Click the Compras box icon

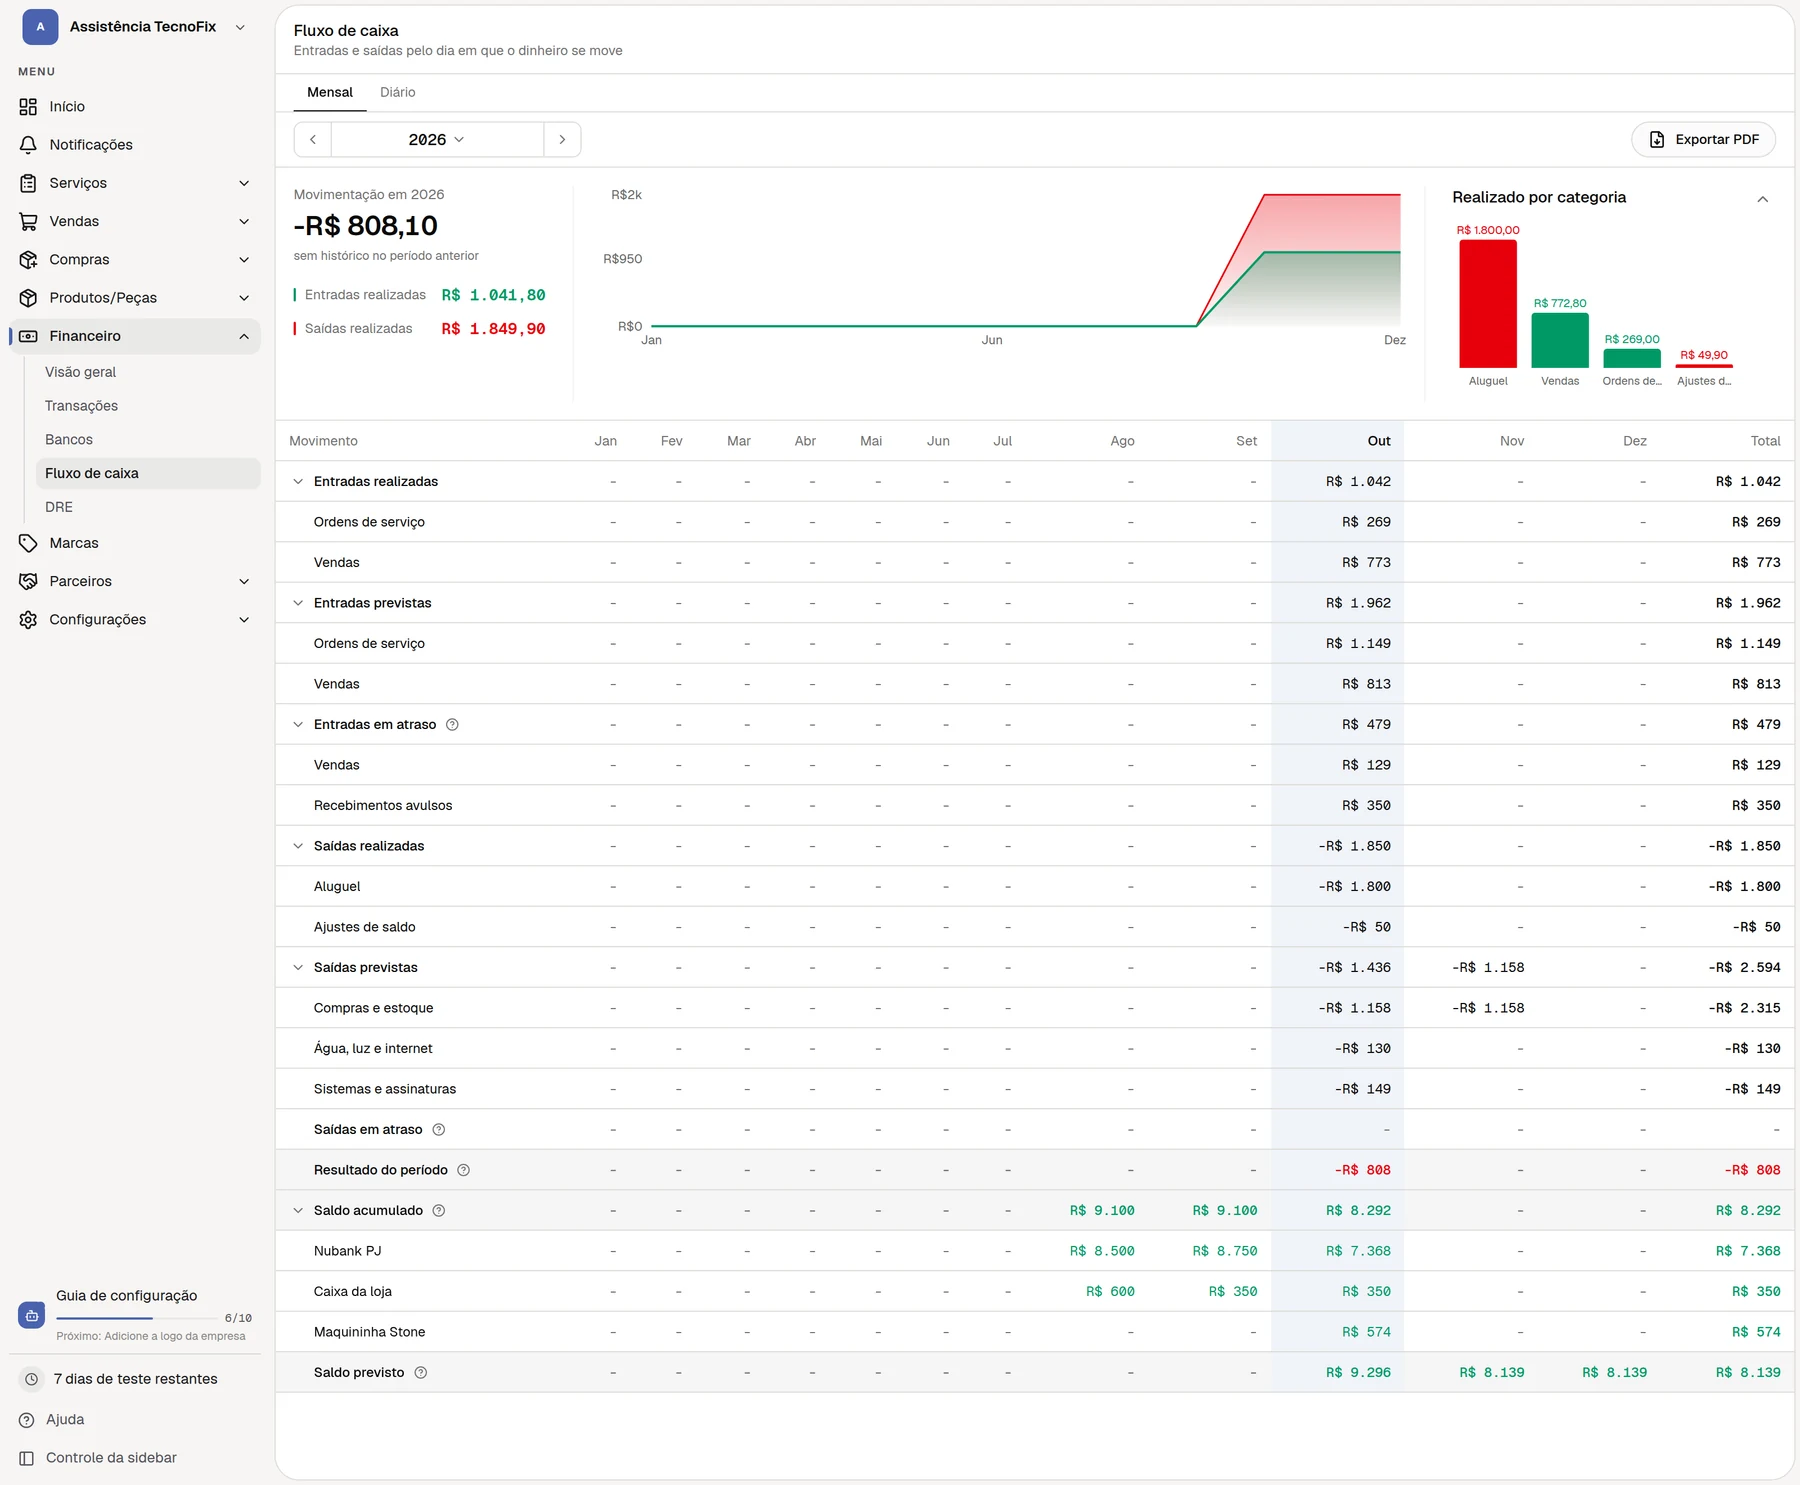coord(28,260)
